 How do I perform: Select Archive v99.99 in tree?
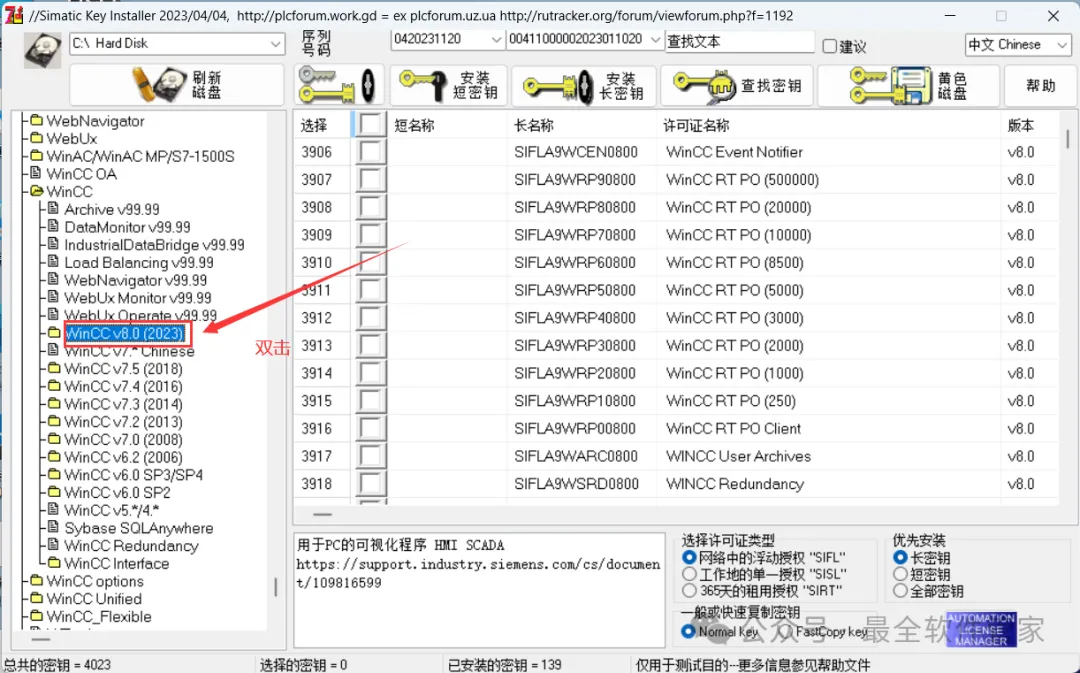112,209
